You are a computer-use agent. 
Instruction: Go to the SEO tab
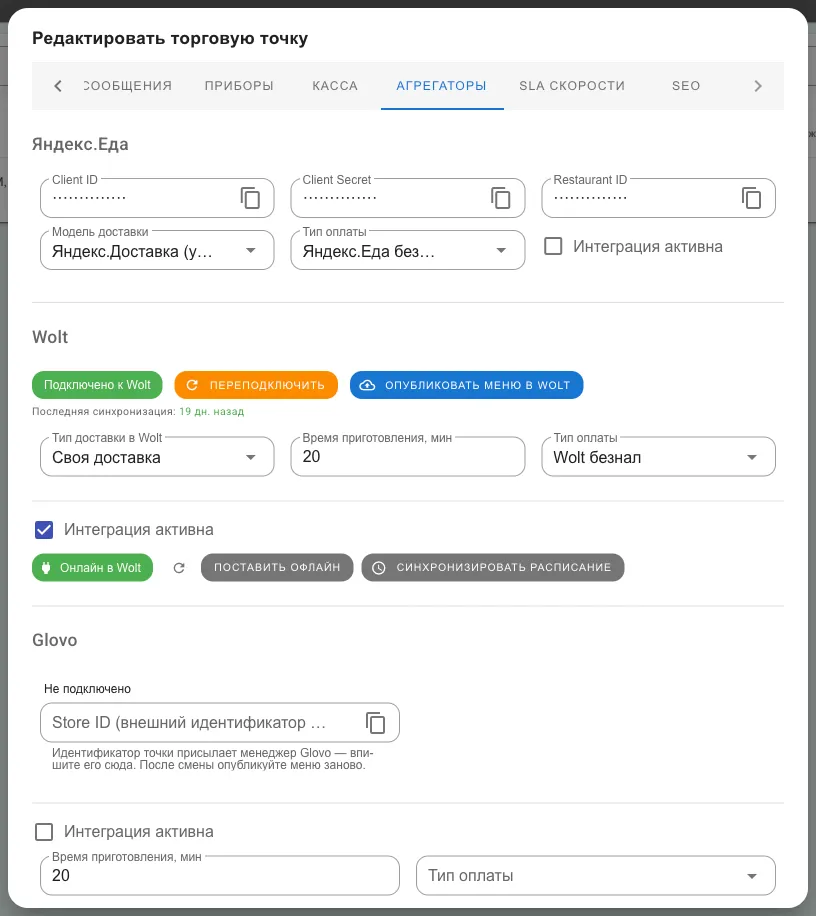[x=686, y=86]
